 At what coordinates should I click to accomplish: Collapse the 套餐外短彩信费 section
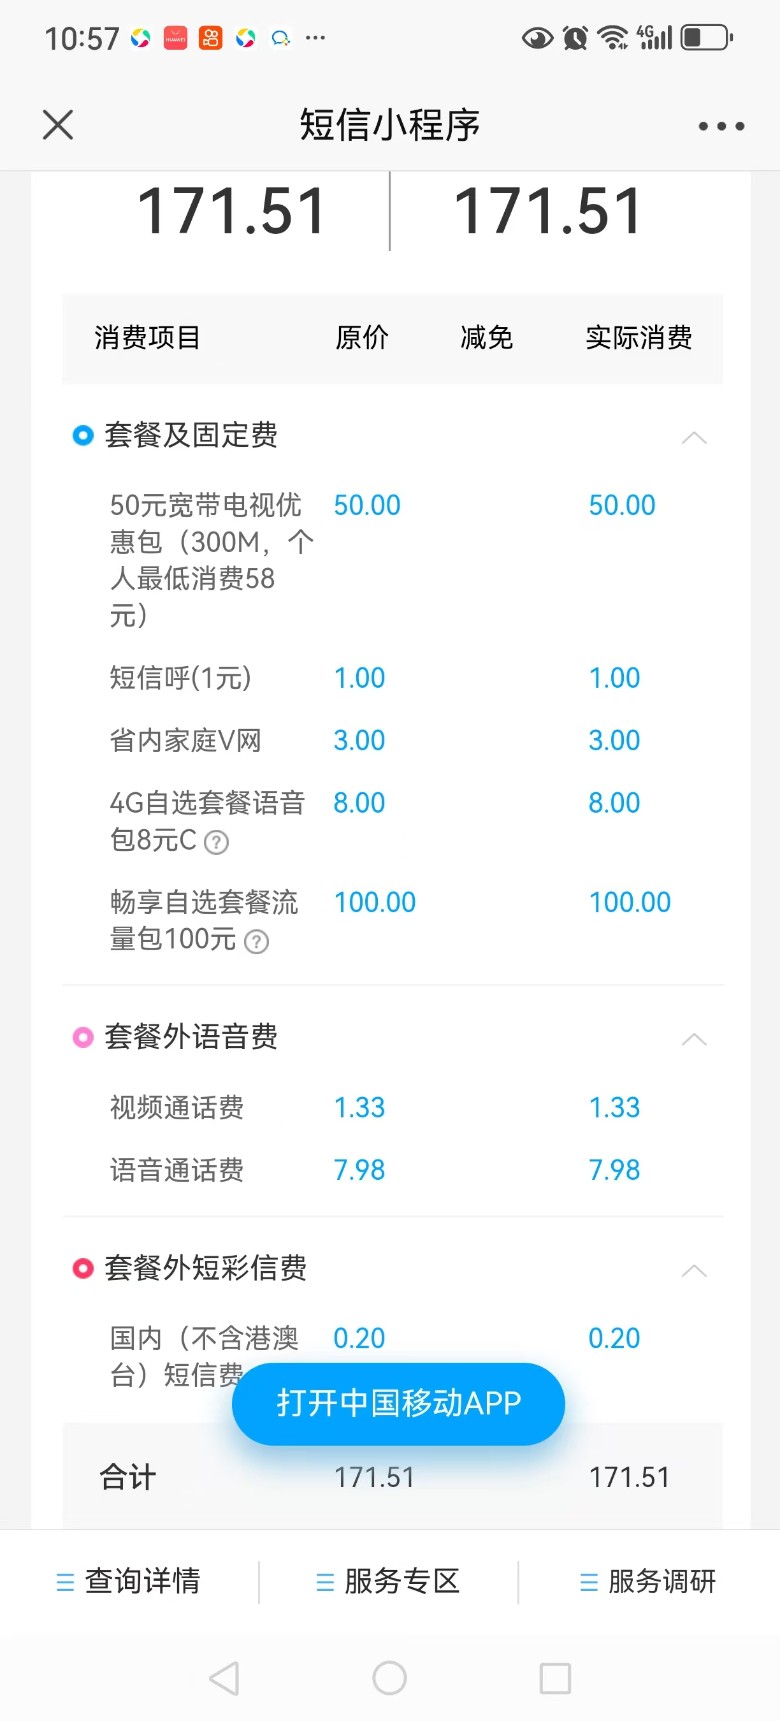click(694, 1271)
